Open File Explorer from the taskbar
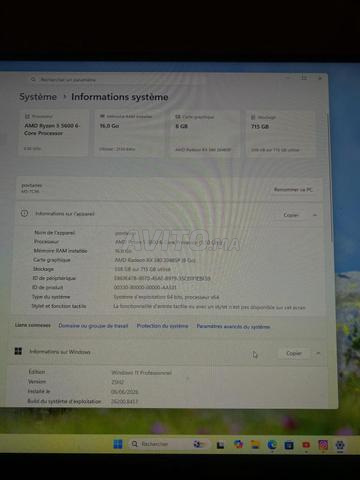The image size is (360, 480). pyautogui.click(x=255, y=444)
